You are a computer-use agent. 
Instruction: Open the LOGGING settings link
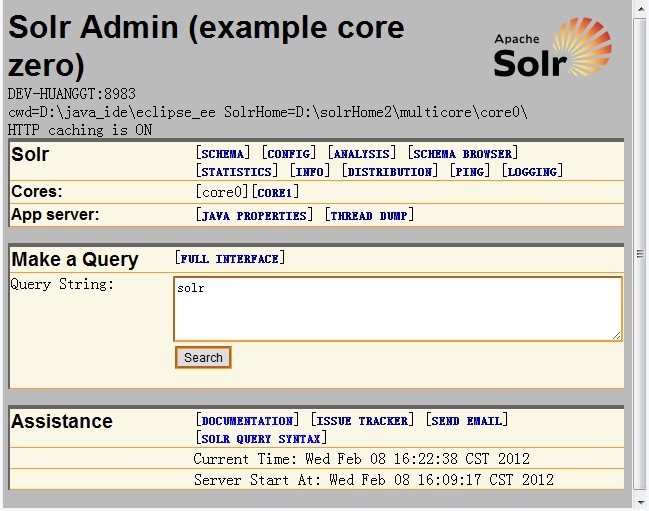(532, 171)
